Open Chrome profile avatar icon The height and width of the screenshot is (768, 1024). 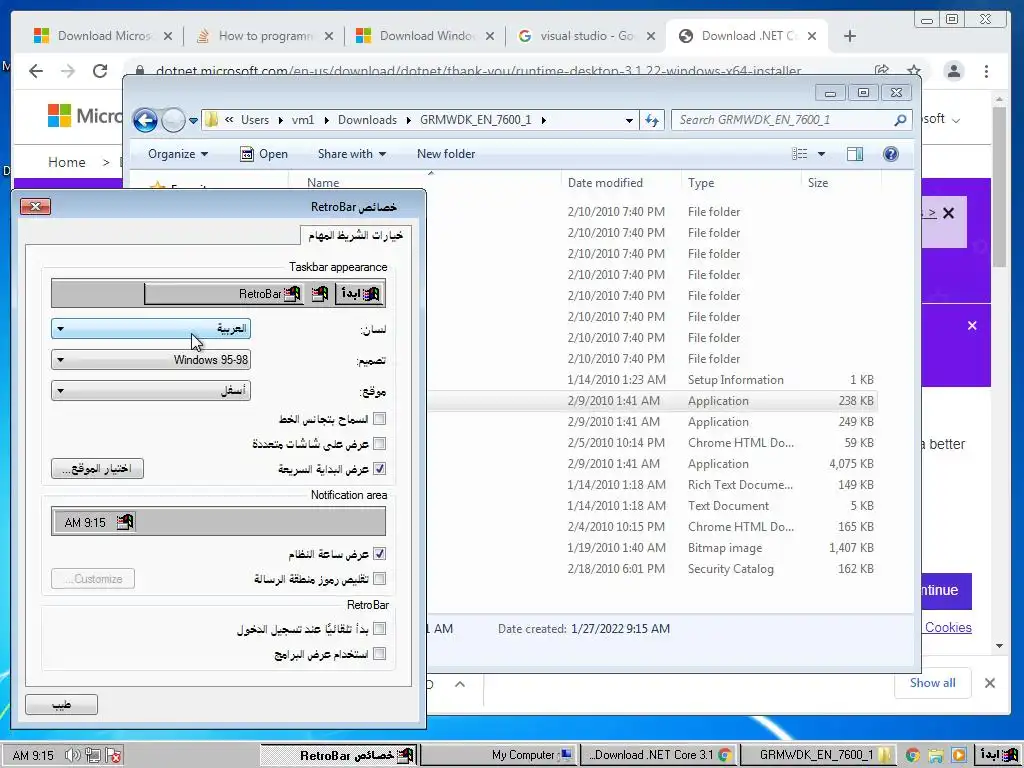point(953,71)
